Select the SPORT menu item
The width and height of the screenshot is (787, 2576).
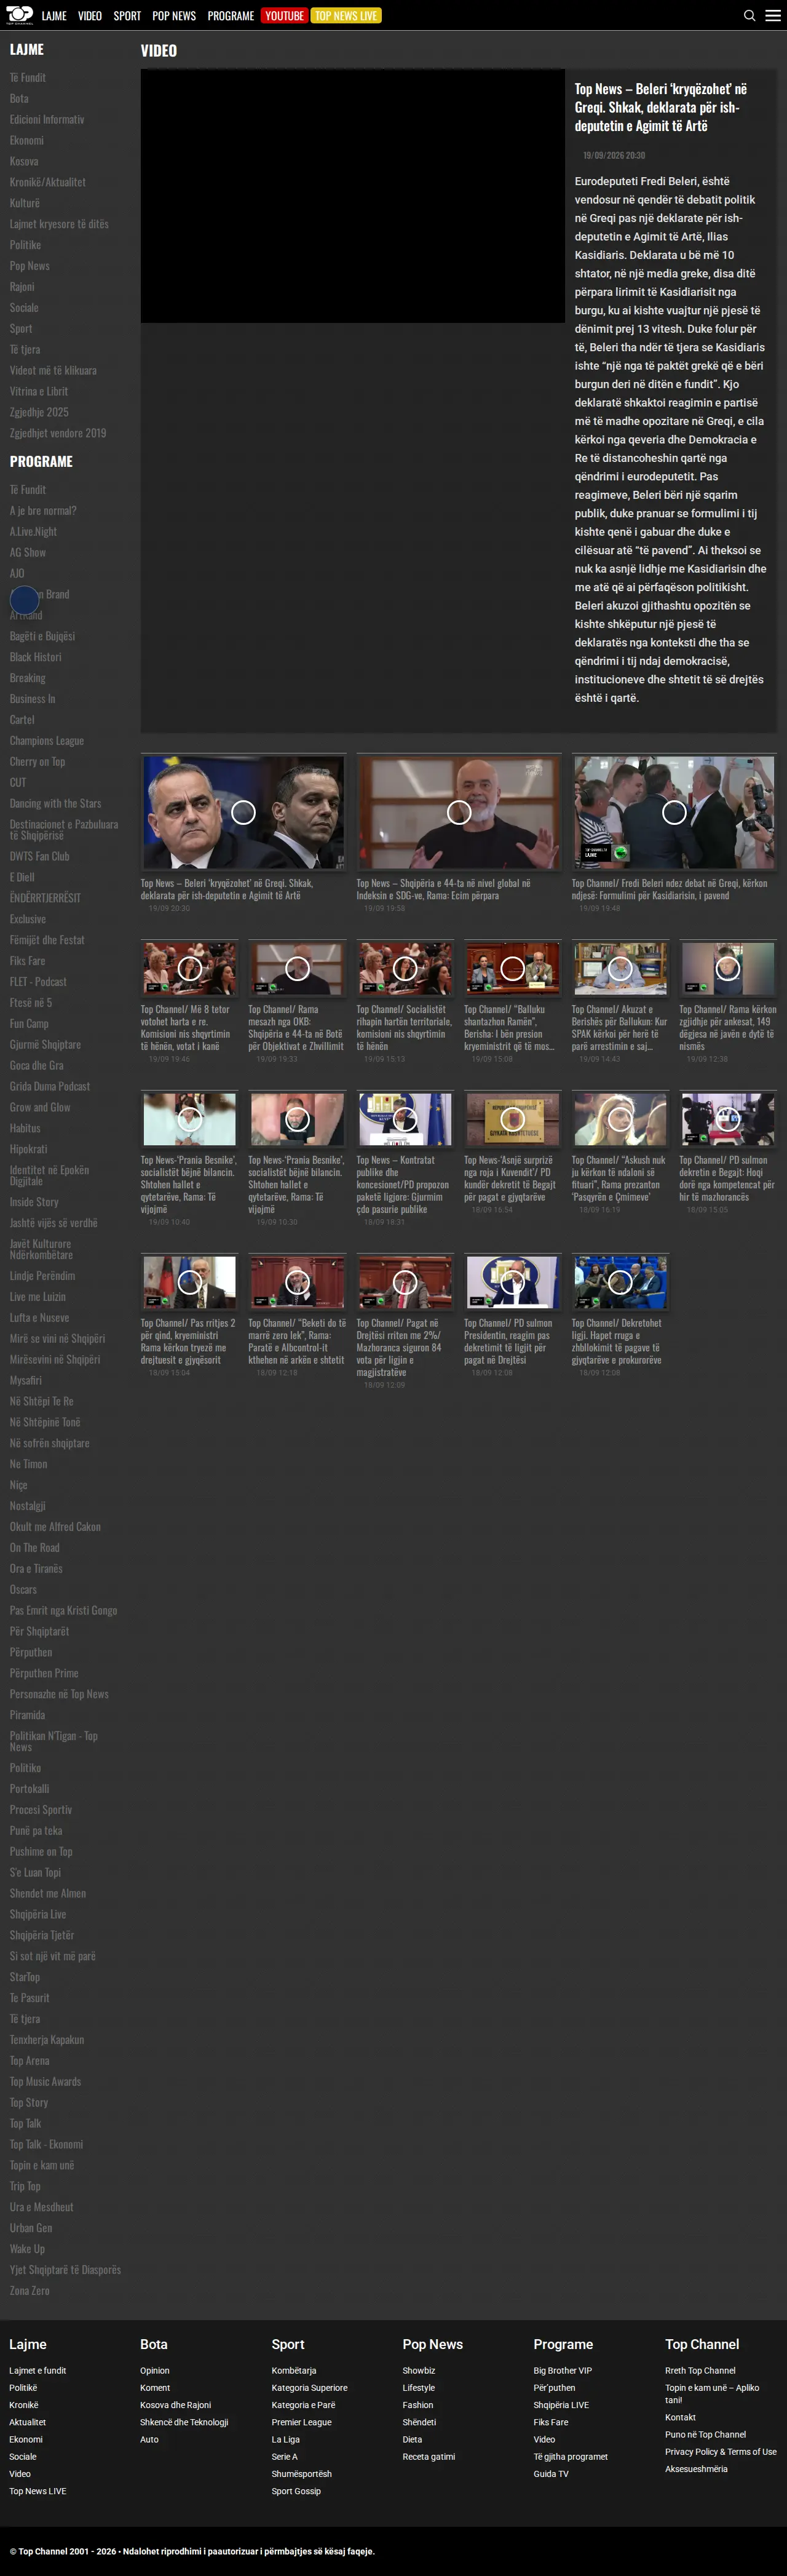127,16
